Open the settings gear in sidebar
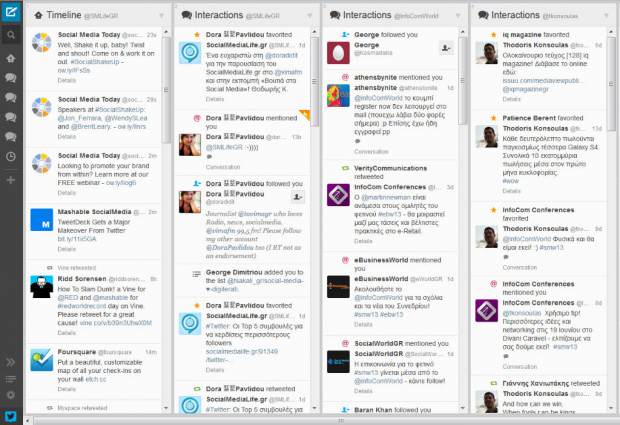 click(x=11, y=395)
